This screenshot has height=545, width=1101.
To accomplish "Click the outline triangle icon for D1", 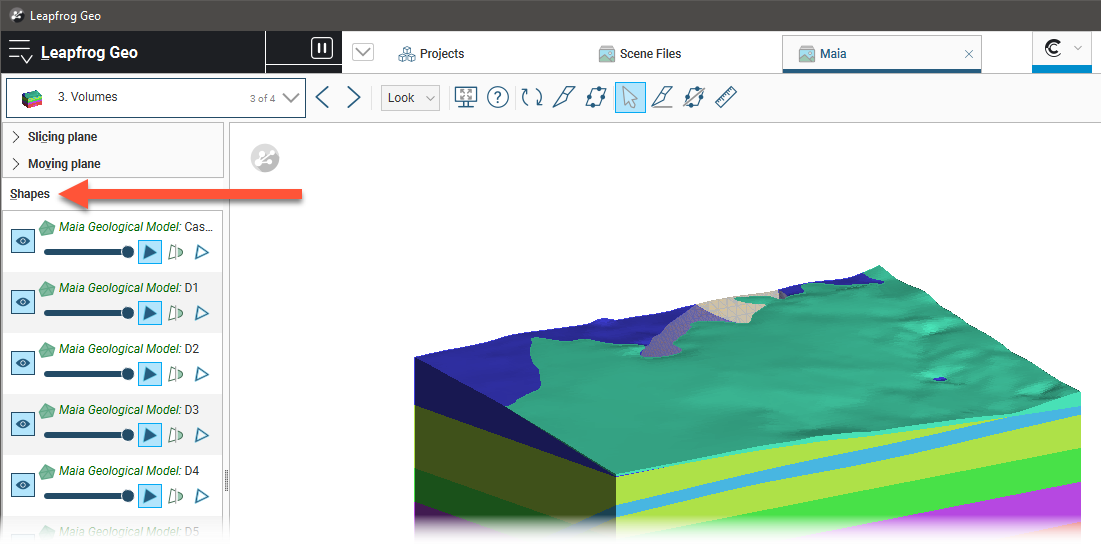I will [x=202, y=313].
